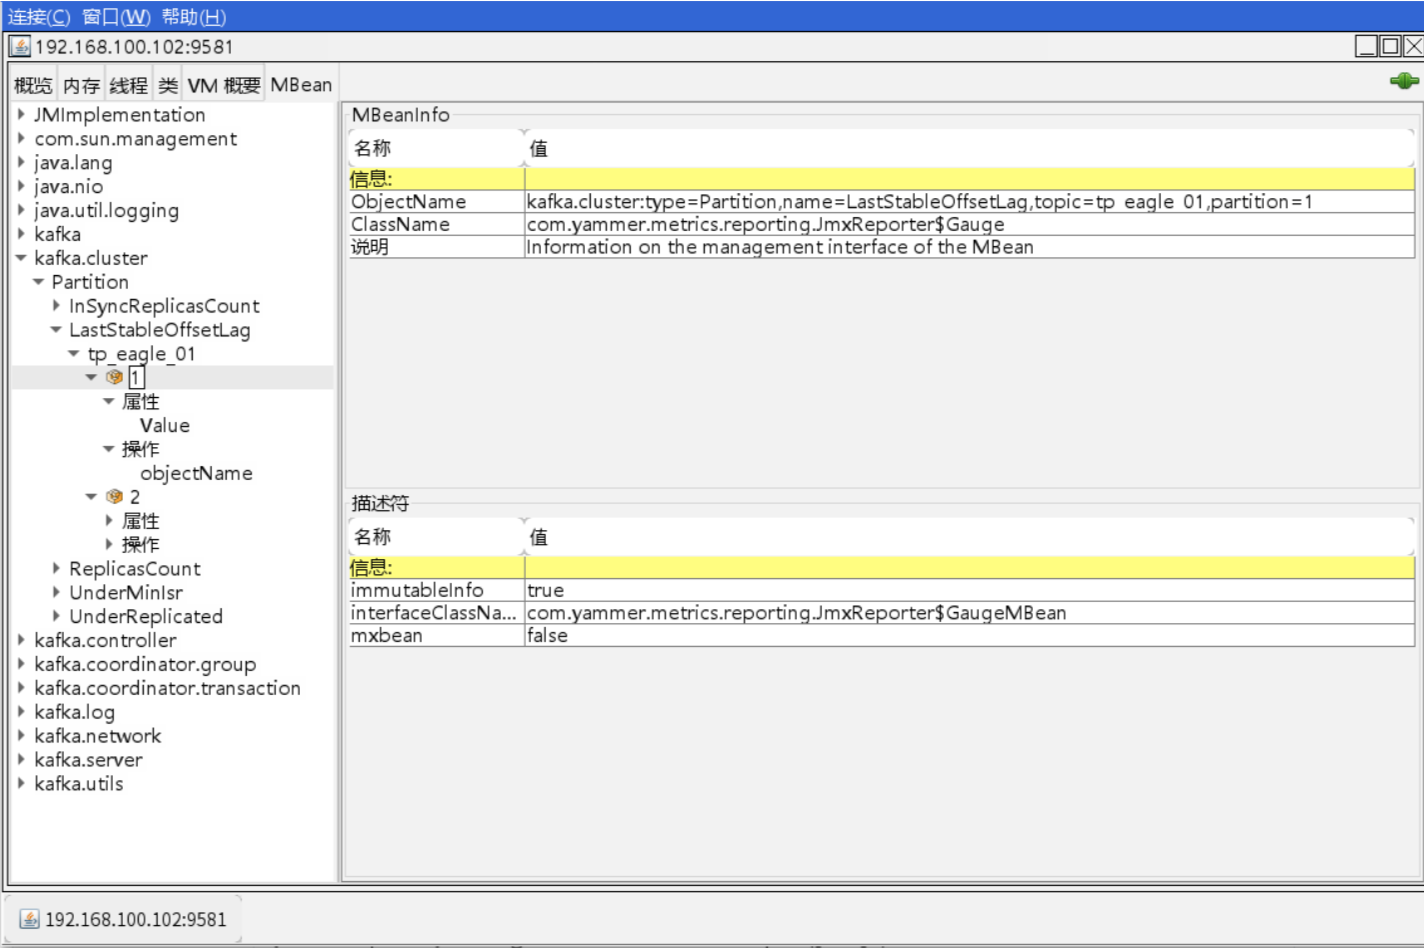Image resolution: width=1424 pixels, height=948 pixels.
Task: Click the yellow 信息 row in MBeanInfo table
Action: pyautogui.click(x=881, y=179)
